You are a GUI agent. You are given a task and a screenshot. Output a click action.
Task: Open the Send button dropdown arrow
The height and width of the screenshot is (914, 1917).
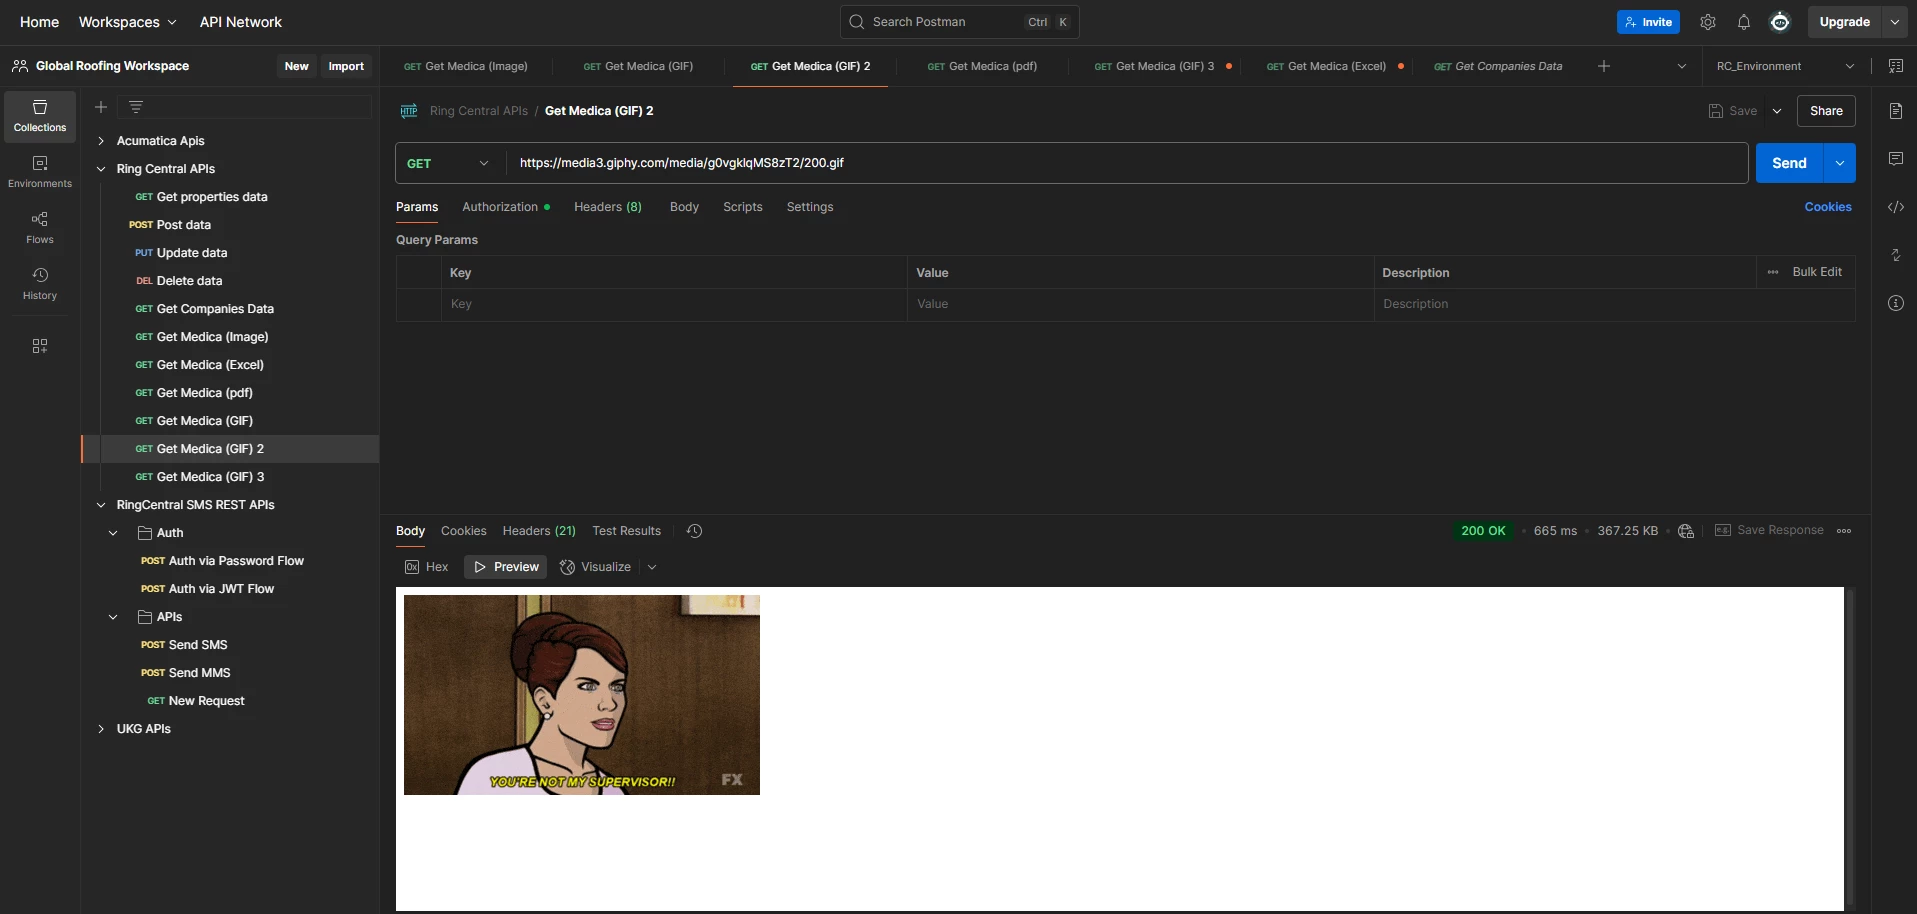pyautogui.click(x=1840, y=163)
